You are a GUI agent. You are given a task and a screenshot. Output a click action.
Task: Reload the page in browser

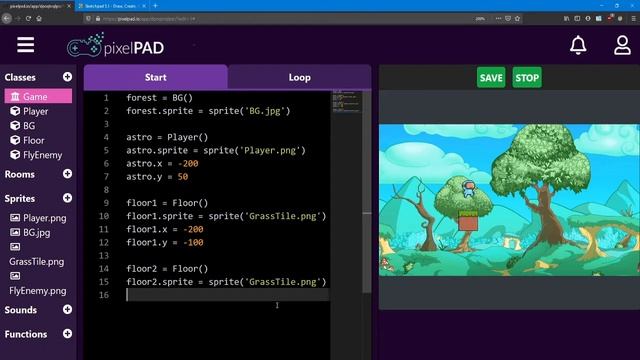[28, 18]
